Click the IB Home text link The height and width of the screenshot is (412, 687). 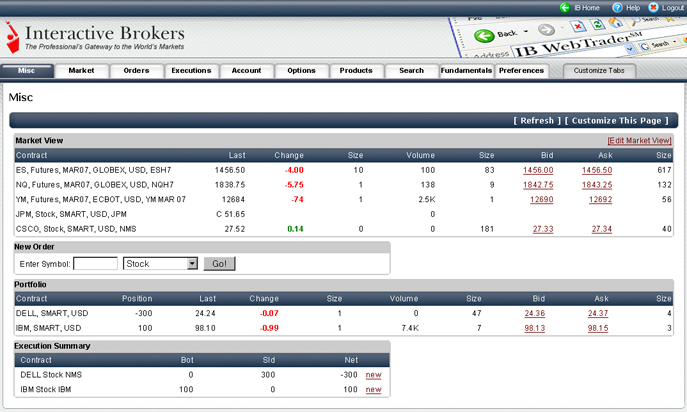coord(587,8)
